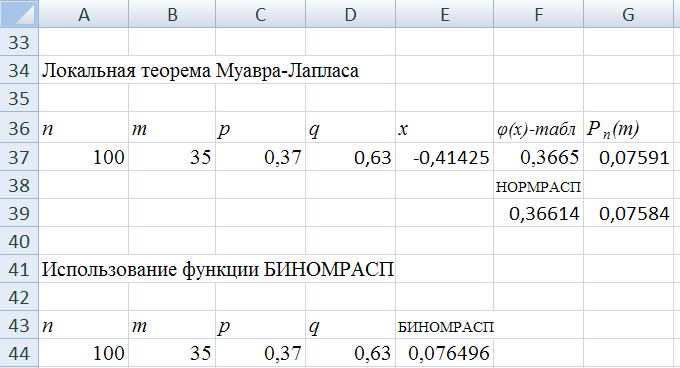Click the 'НОРМРАСП' label cell
Screen dimensions: 680x368
pyautogui.click(x=539, y=185)
